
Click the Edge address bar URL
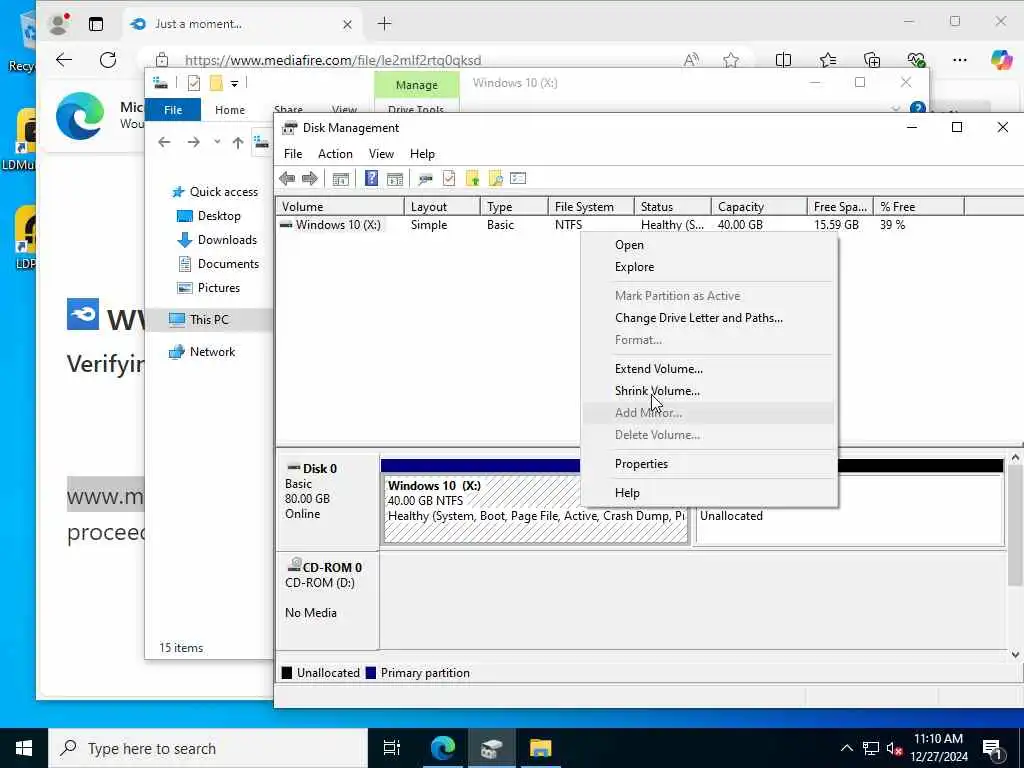tap(333, 60)
